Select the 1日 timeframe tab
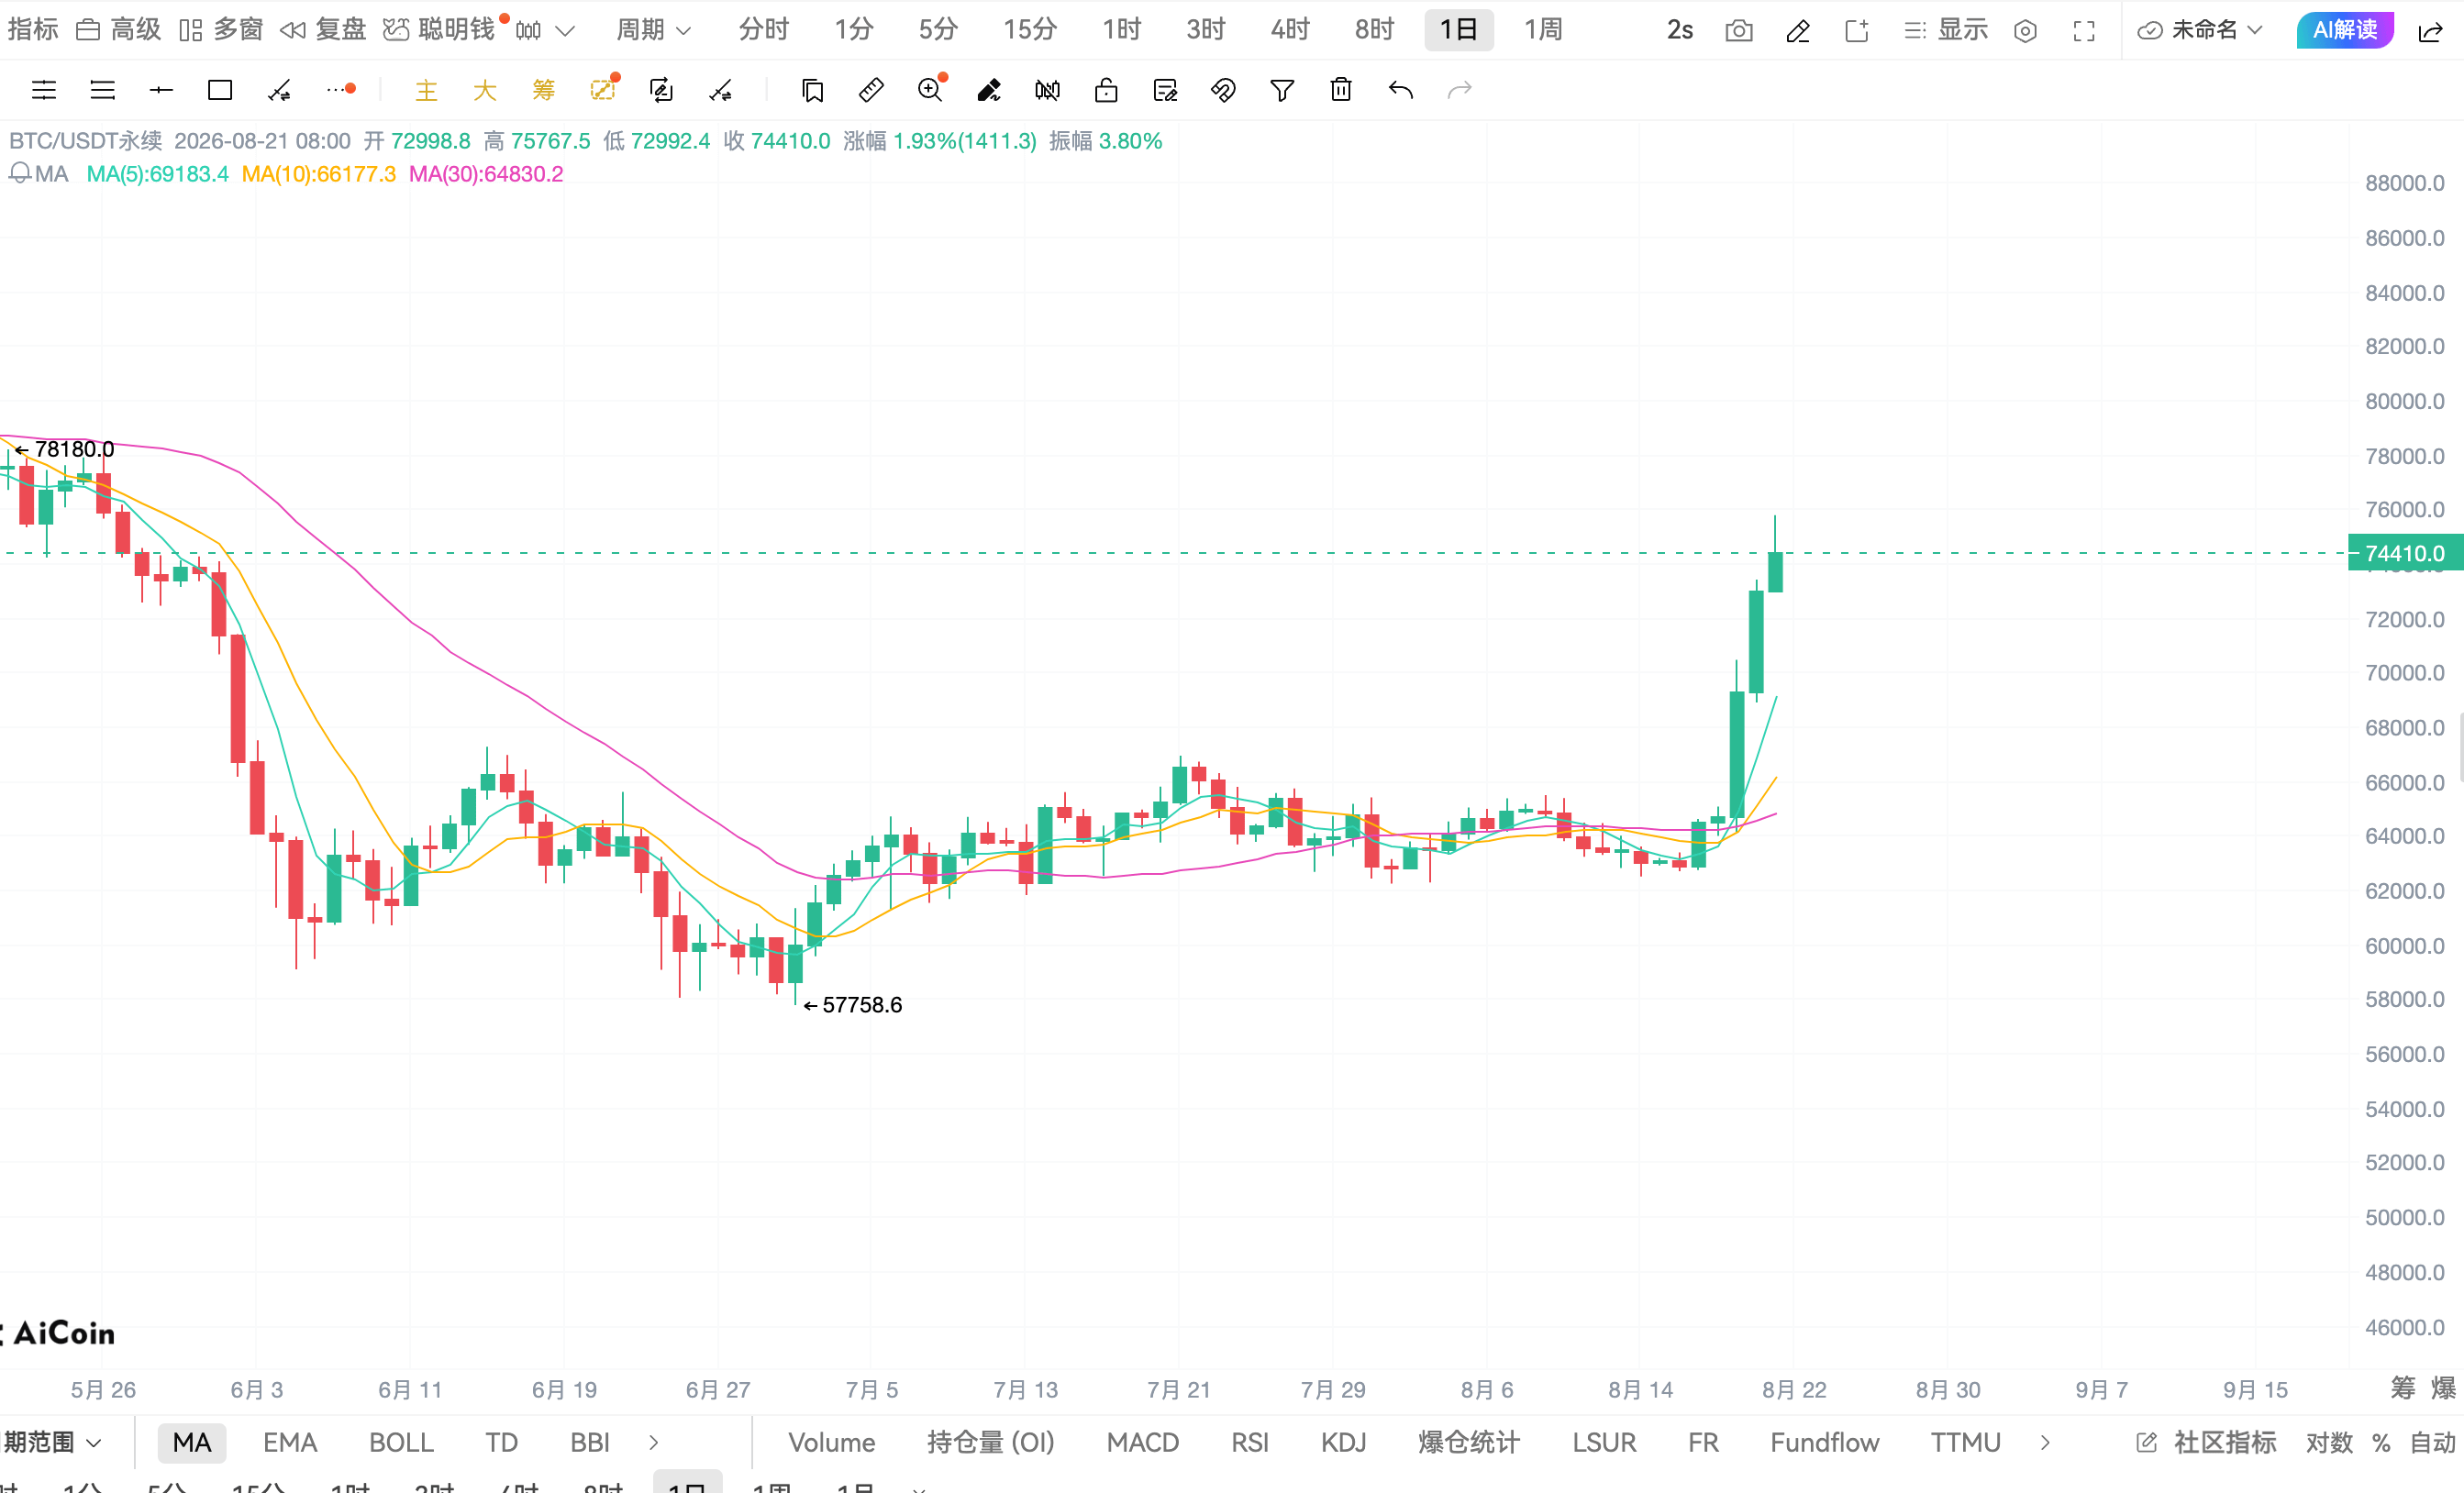The width and height of the screenshot is (2464, 1493). tap(1459, 30)
